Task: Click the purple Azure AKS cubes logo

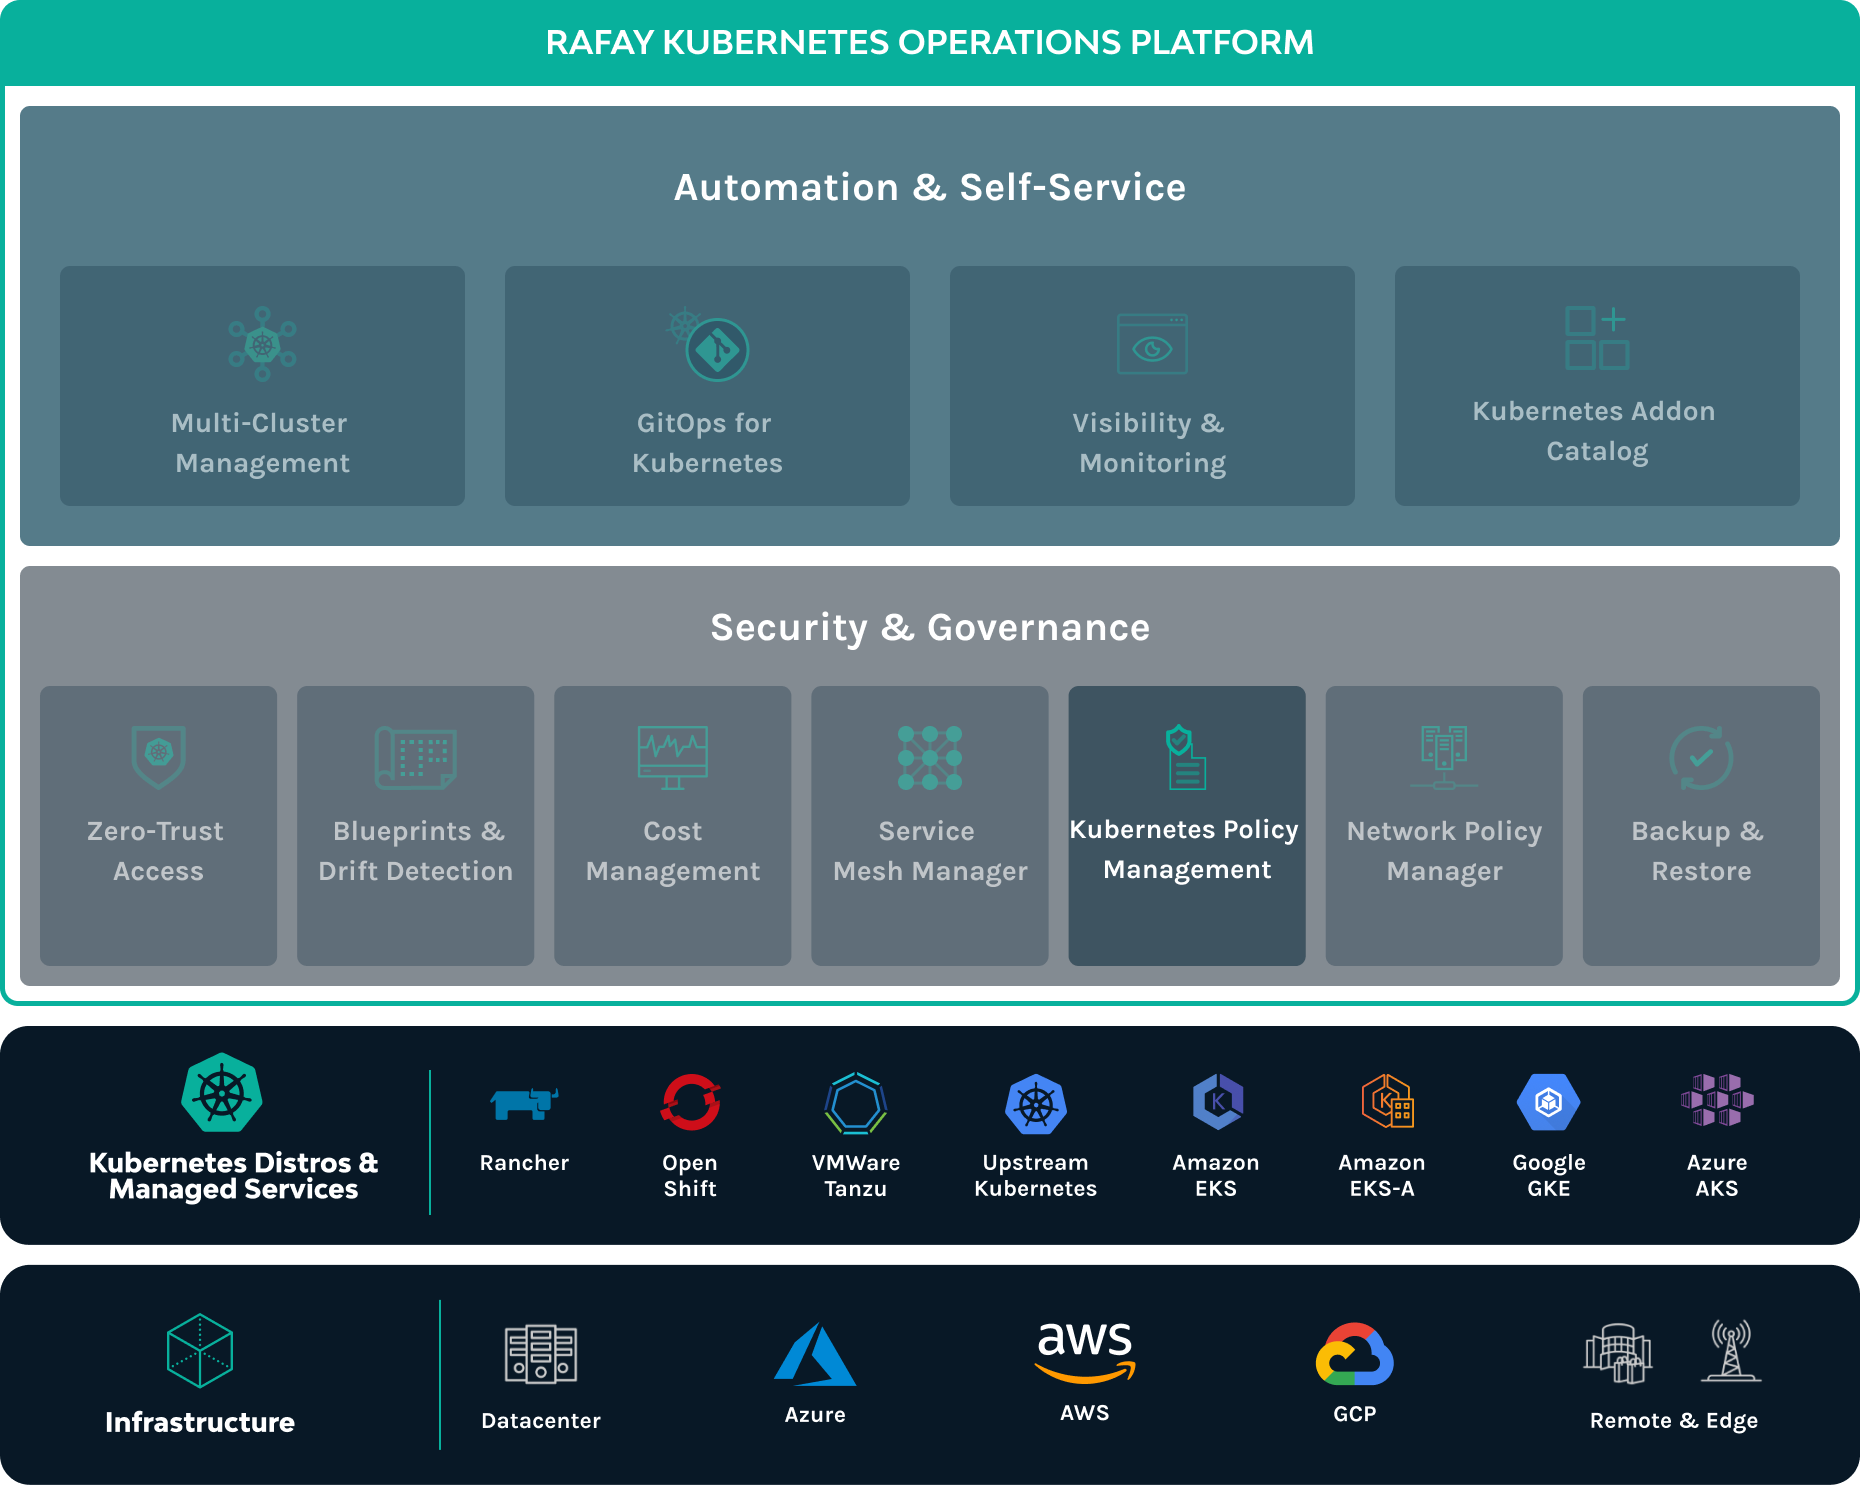Action: click(1717, 1100)
